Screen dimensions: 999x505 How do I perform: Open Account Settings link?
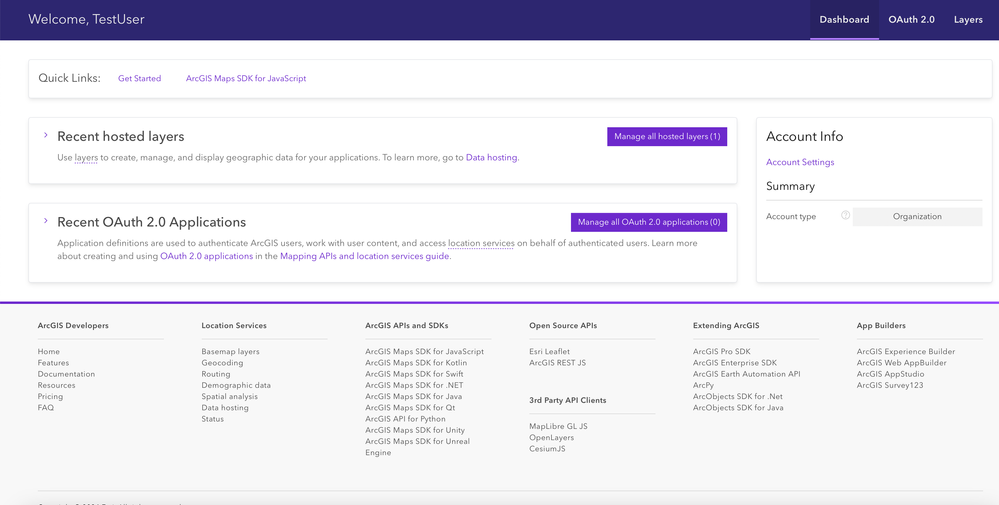click(800, 162)
